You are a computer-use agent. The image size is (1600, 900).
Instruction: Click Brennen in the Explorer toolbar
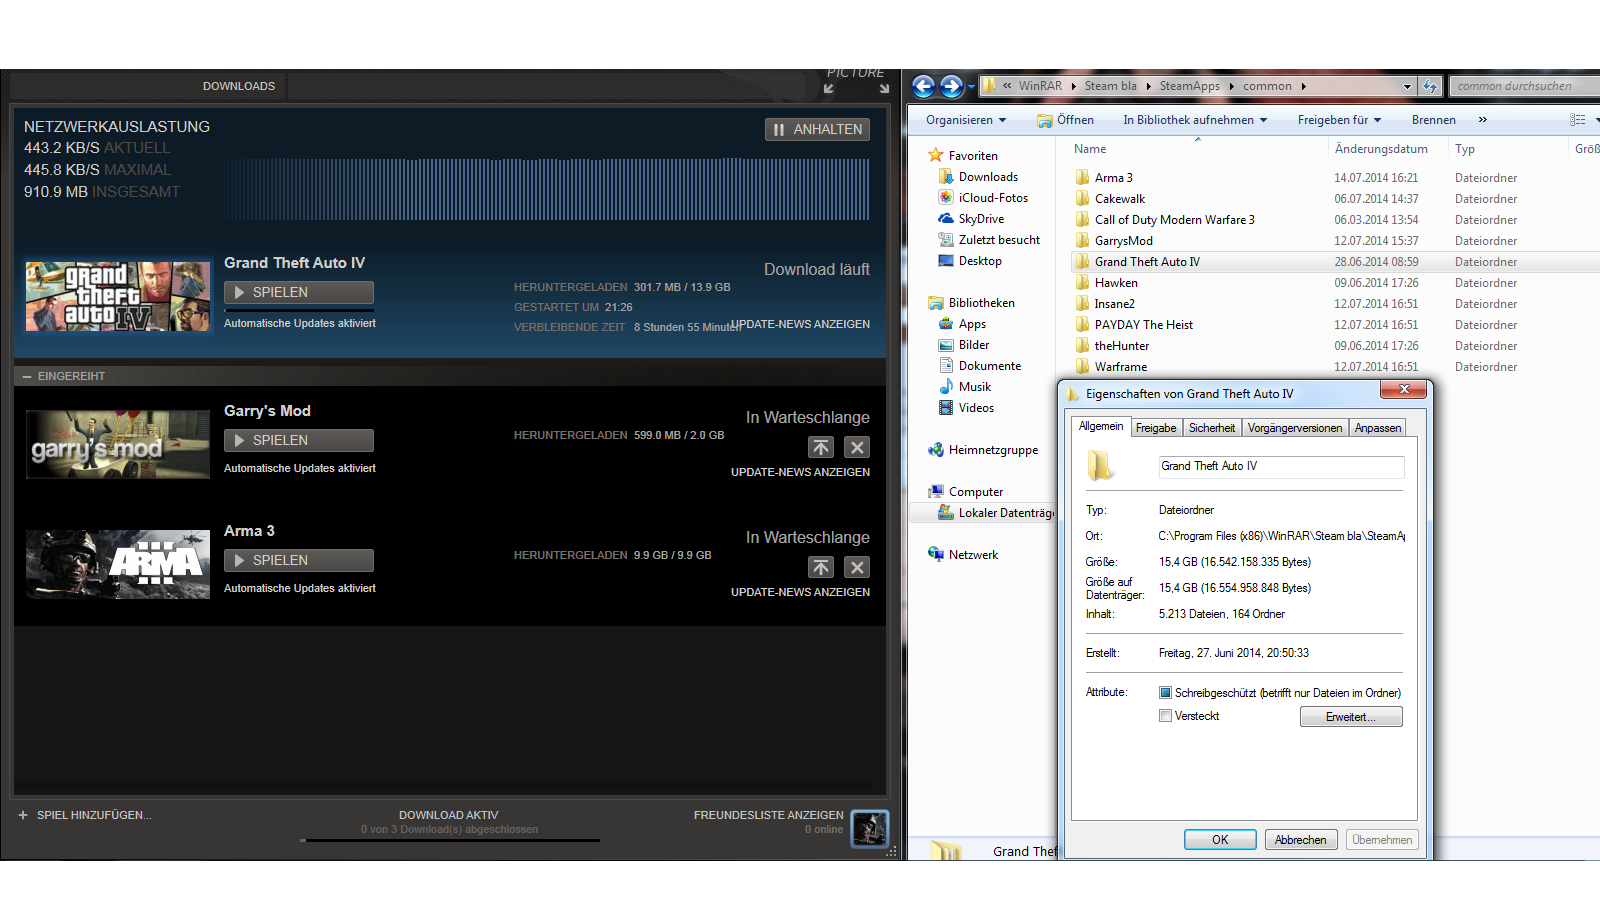pyautogui.click(x=1433, y=120)
